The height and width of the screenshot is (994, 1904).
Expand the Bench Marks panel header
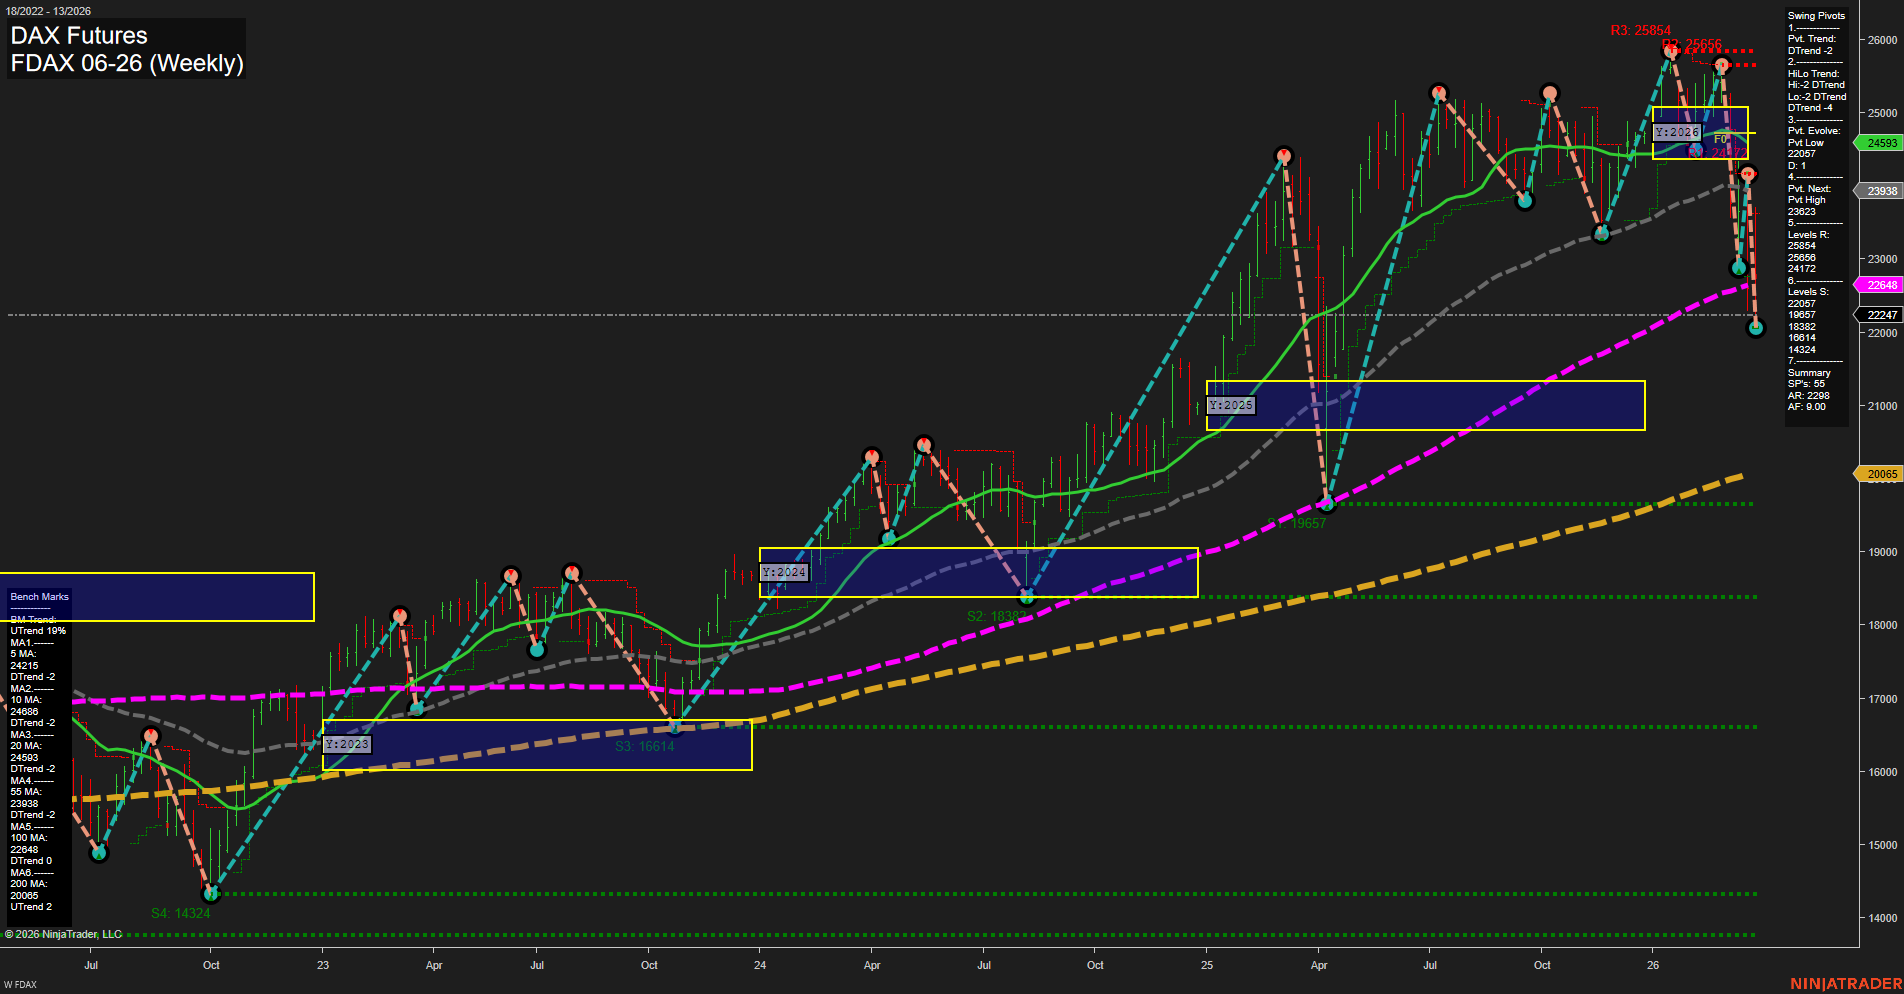tap(39, 596)
